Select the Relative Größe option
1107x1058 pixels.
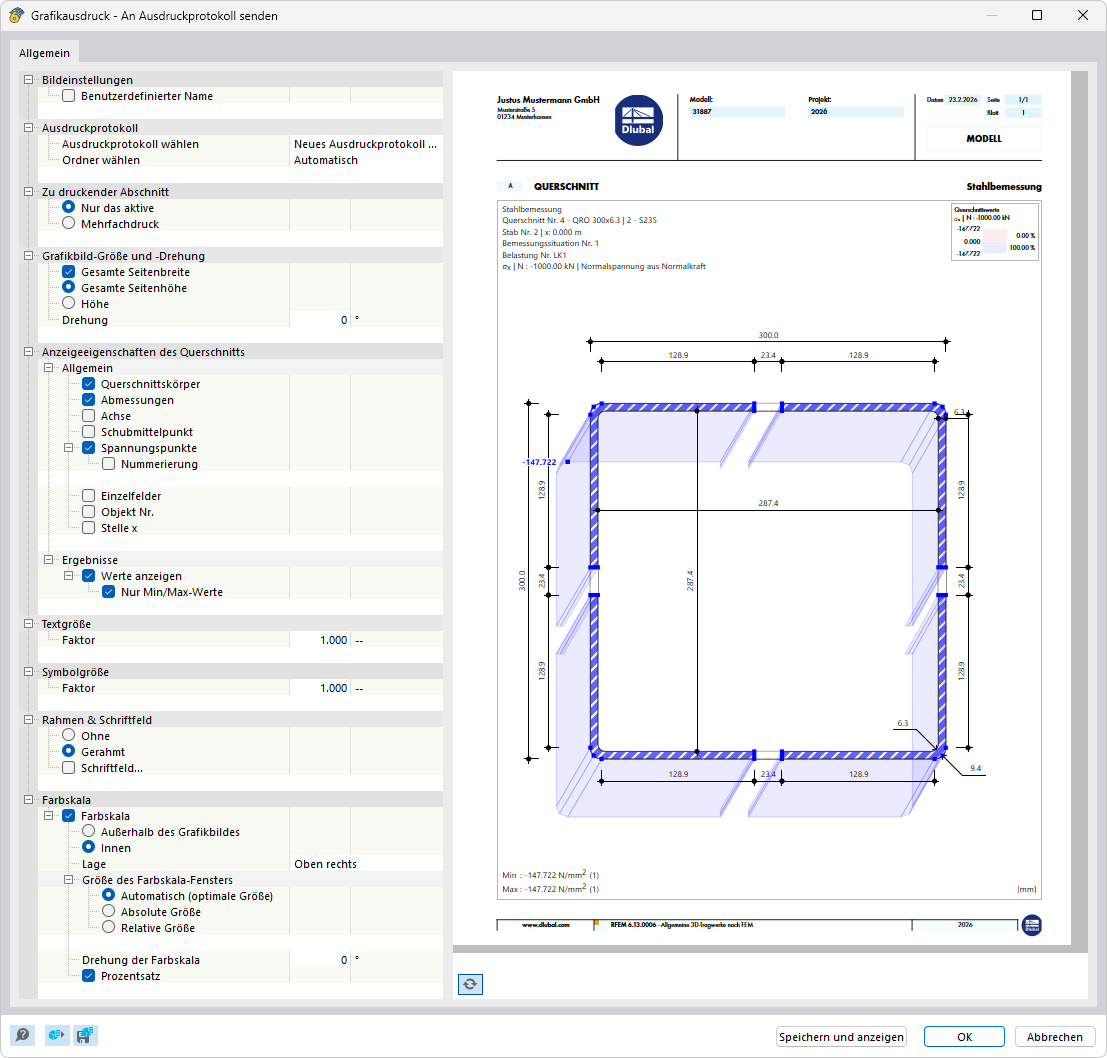[108, 927]
